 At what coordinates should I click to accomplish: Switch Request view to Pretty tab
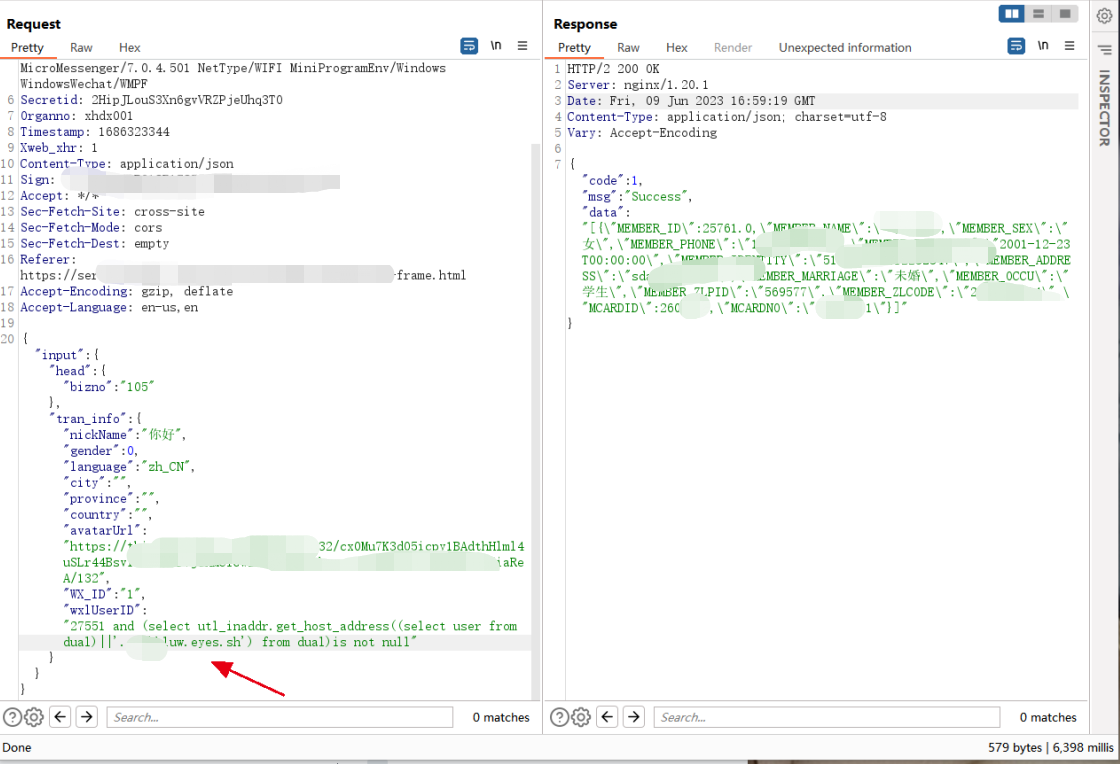click(x=27, y=47)
